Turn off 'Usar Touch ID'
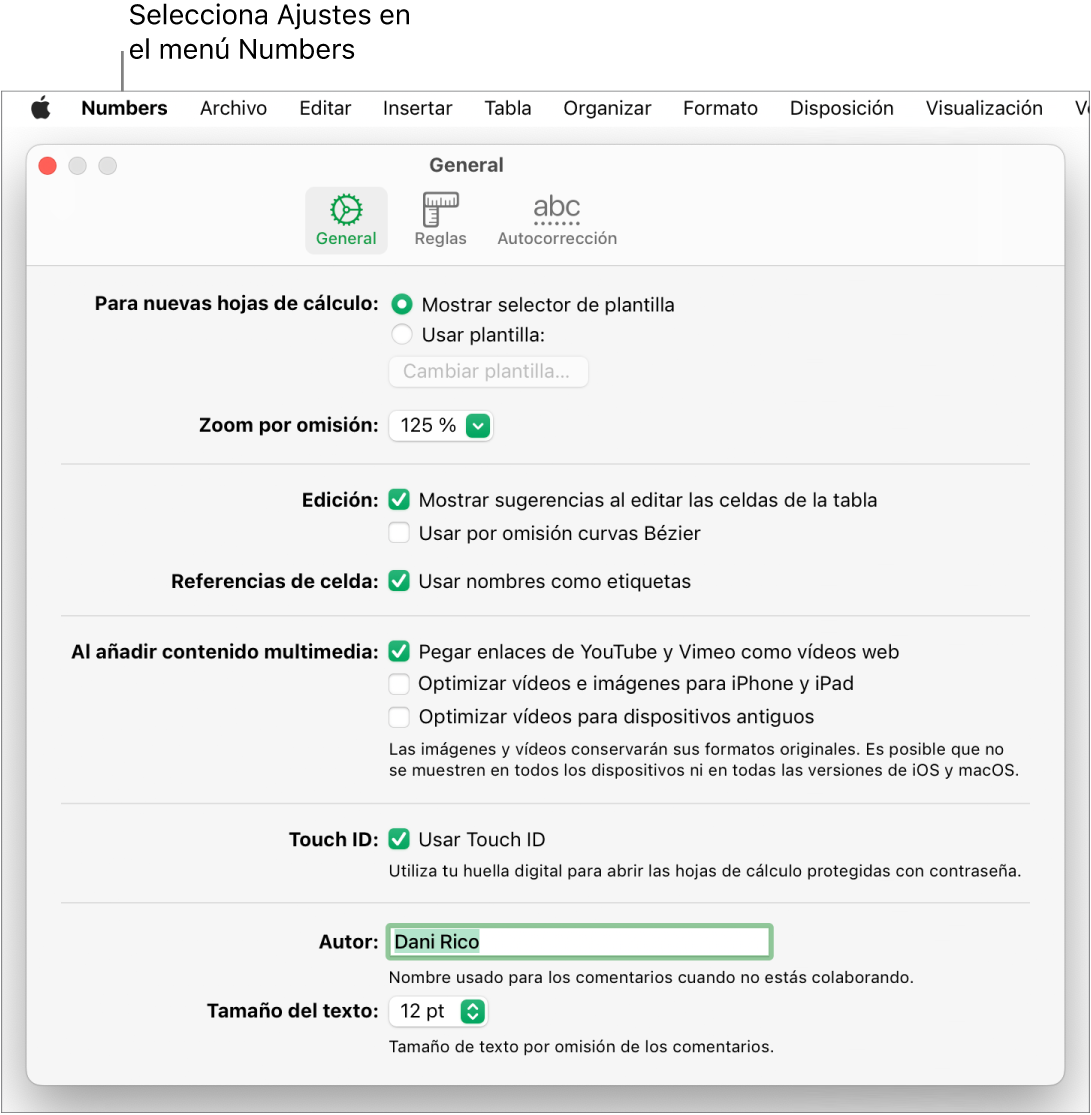Viewport: 1091px width, 1115px height. point(398,840)
